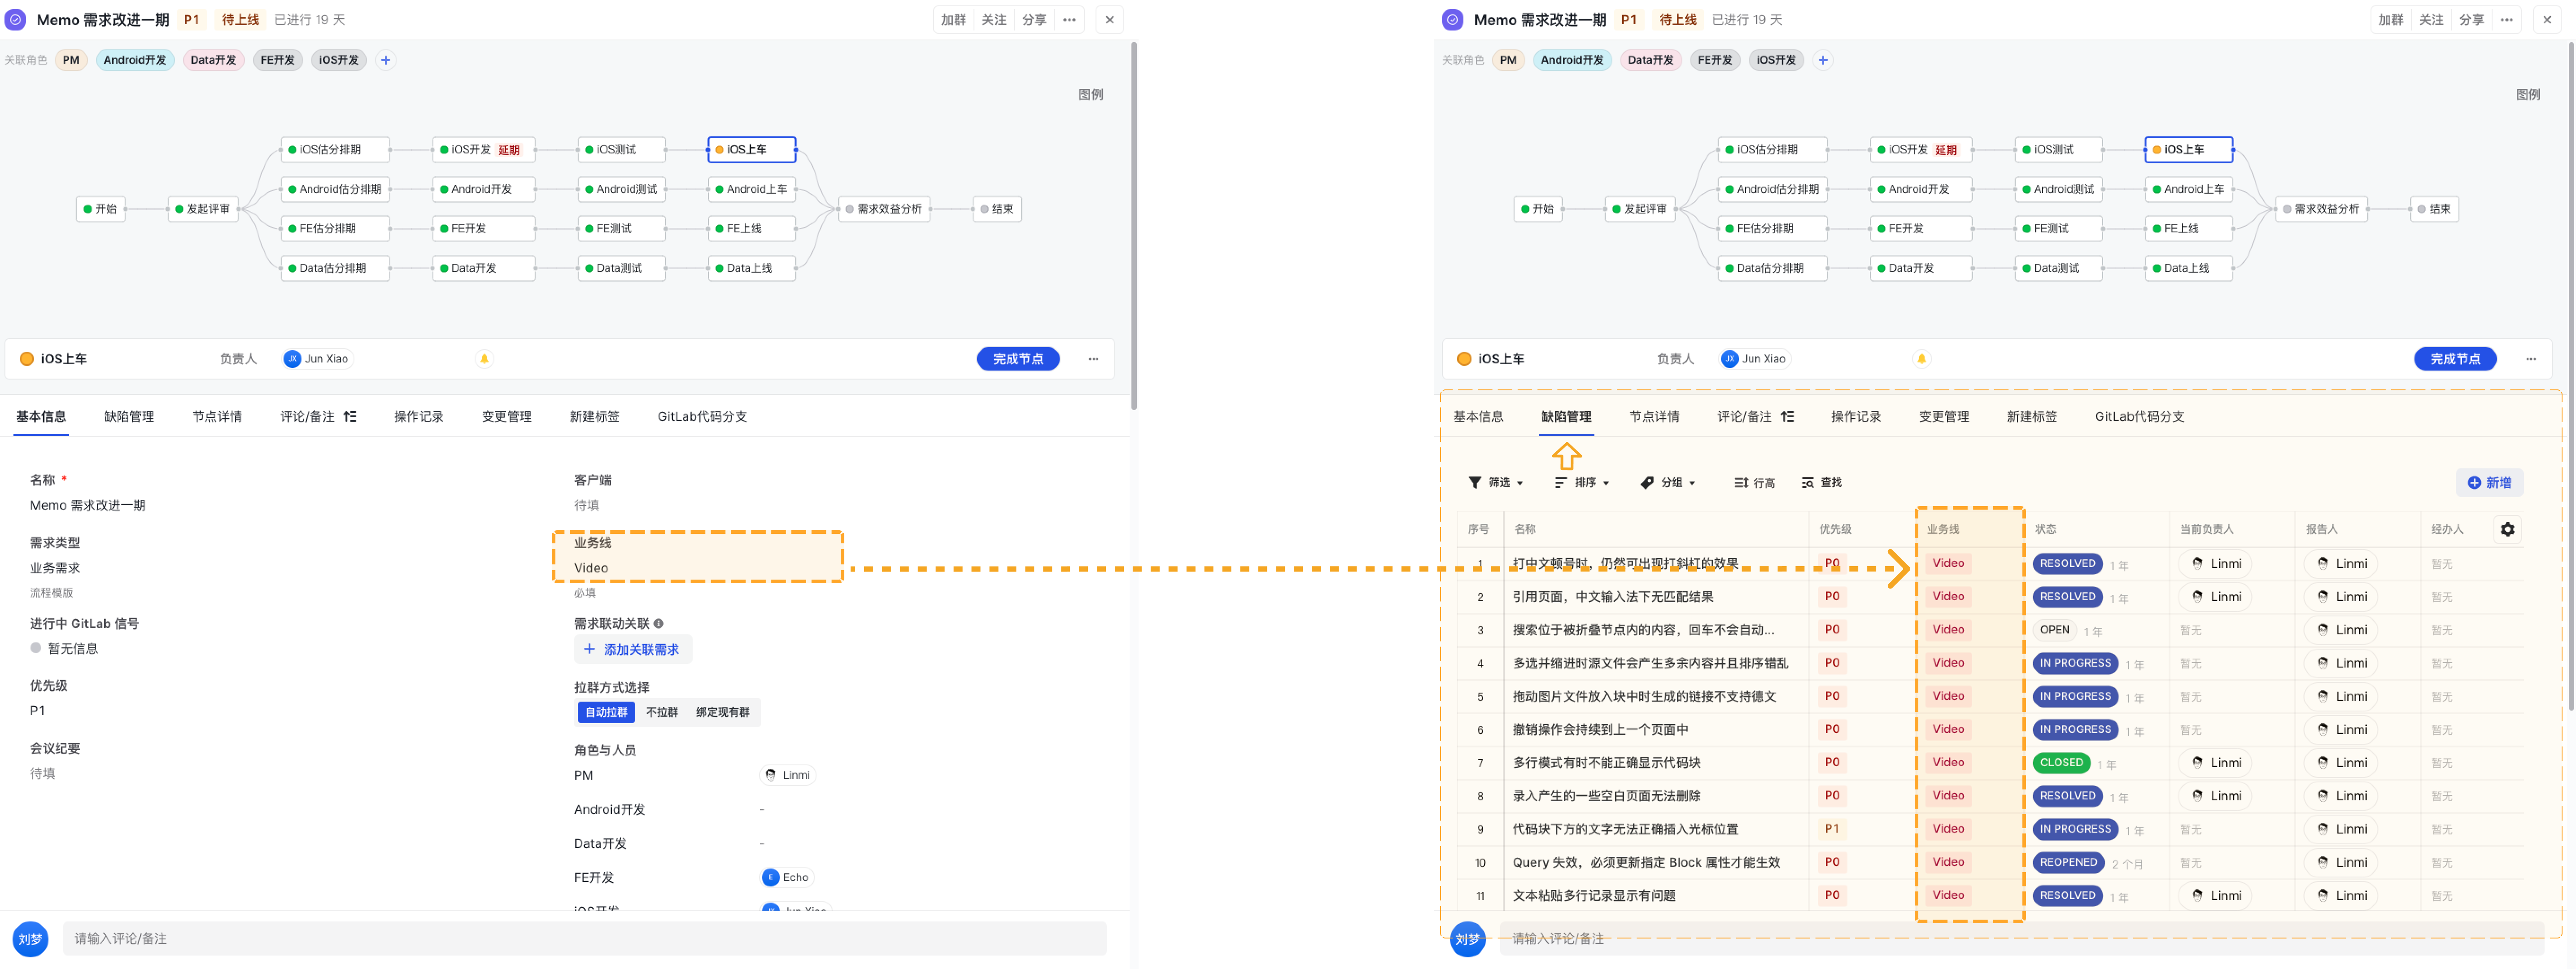2576x969 pixels.
Task: Click Linmi's avatar in the PM role row
Action: [771, 775]
